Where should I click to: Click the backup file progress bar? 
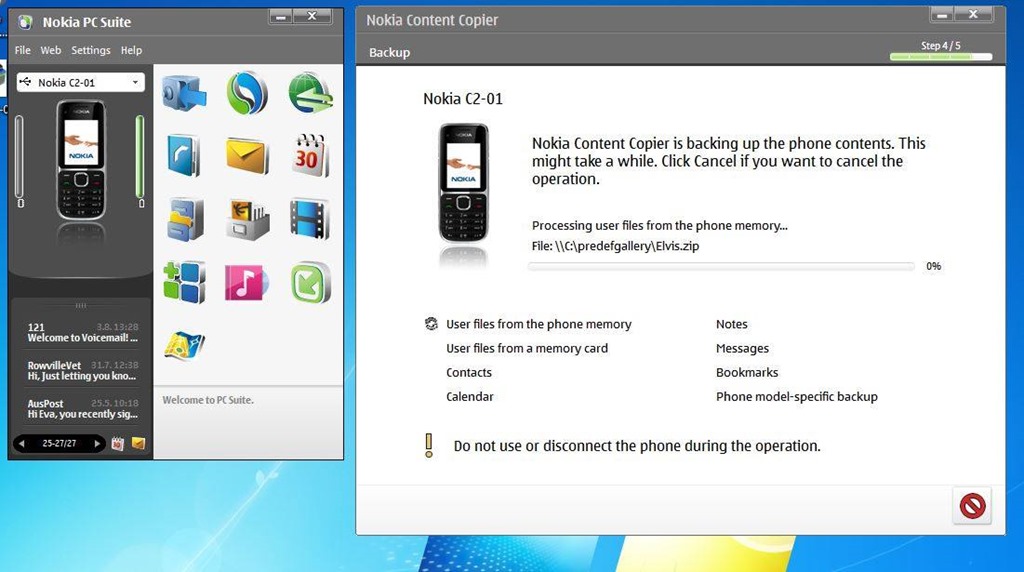(720, 267)
